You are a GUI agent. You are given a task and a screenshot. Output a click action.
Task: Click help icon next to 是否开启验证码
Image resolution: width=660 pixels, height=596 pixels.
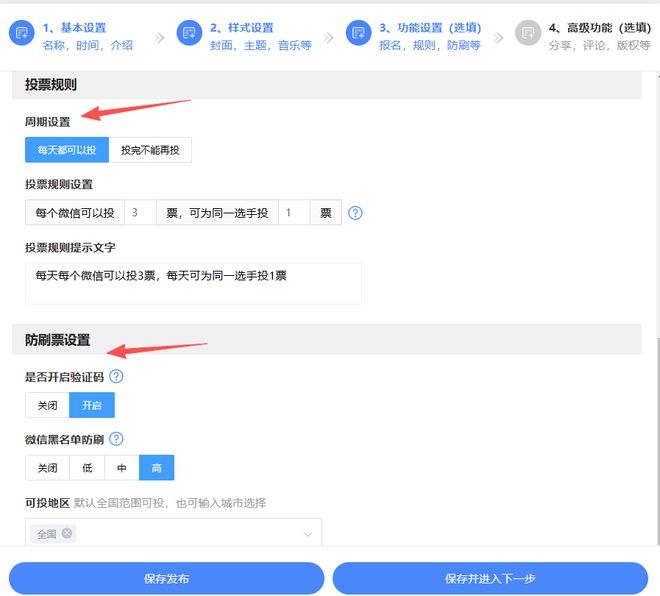click(116, 377)
